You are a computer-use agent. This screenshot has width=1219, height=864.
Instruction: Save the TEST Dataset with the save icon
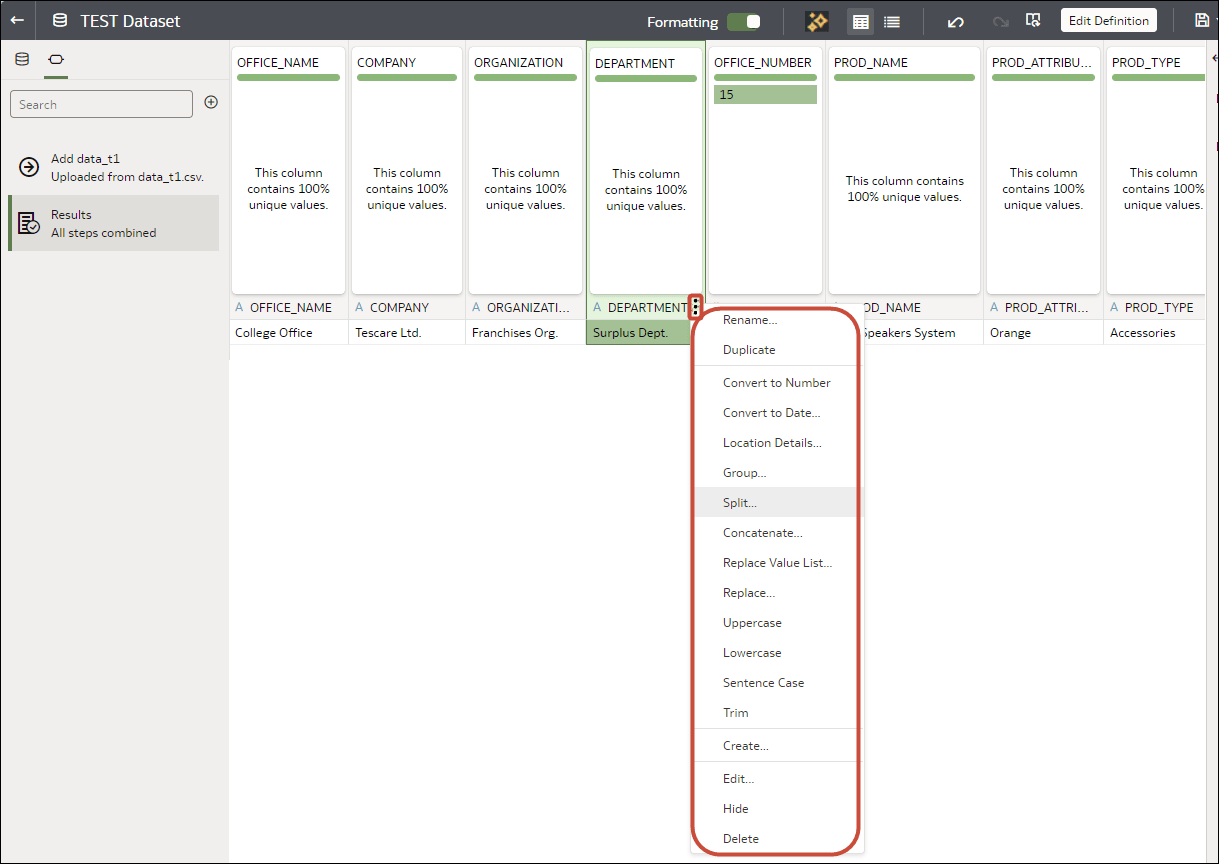[1204, 19]
